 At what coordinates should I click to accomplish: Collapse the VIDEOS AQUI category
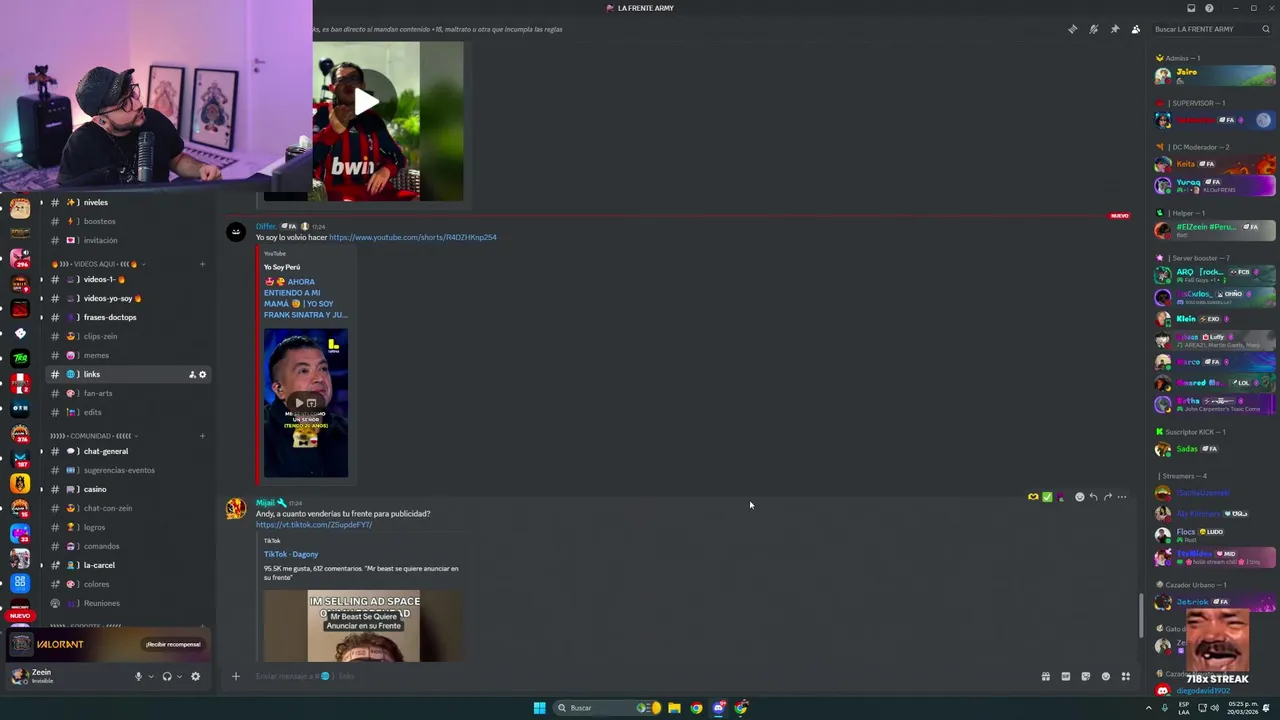pos(97,264)
